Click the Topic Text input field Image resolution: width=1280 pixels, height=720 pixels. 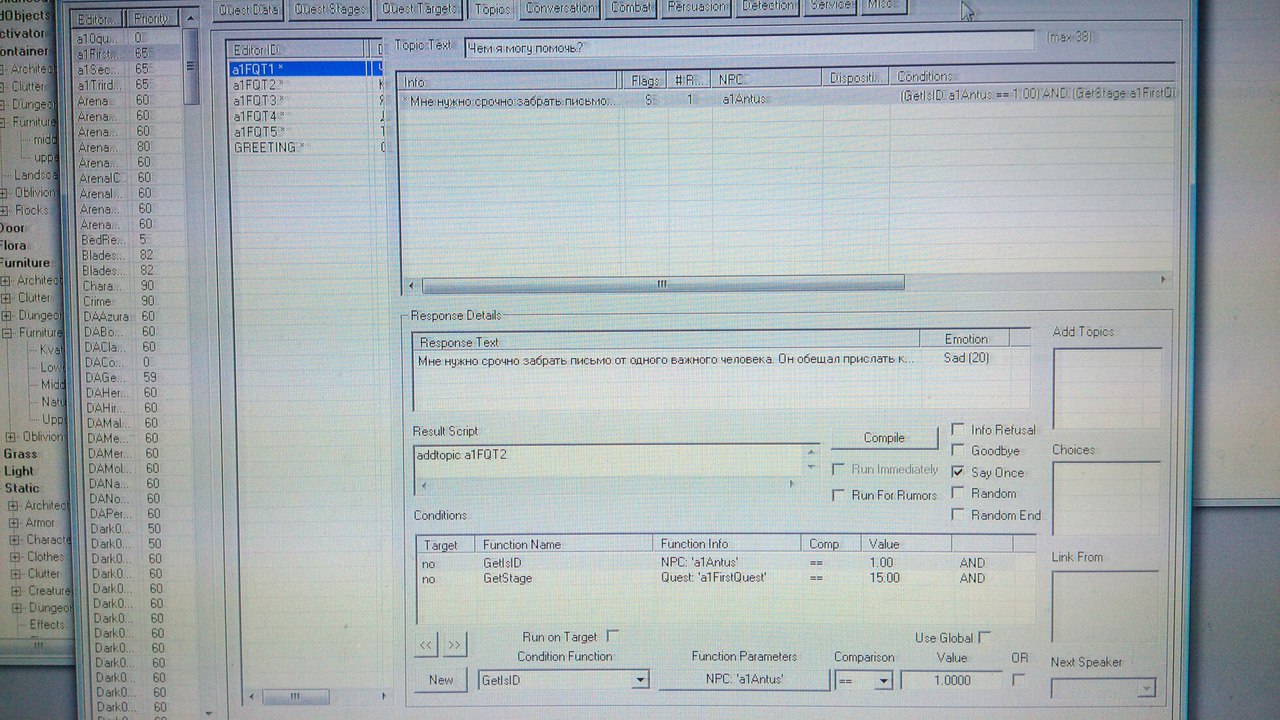749,47
